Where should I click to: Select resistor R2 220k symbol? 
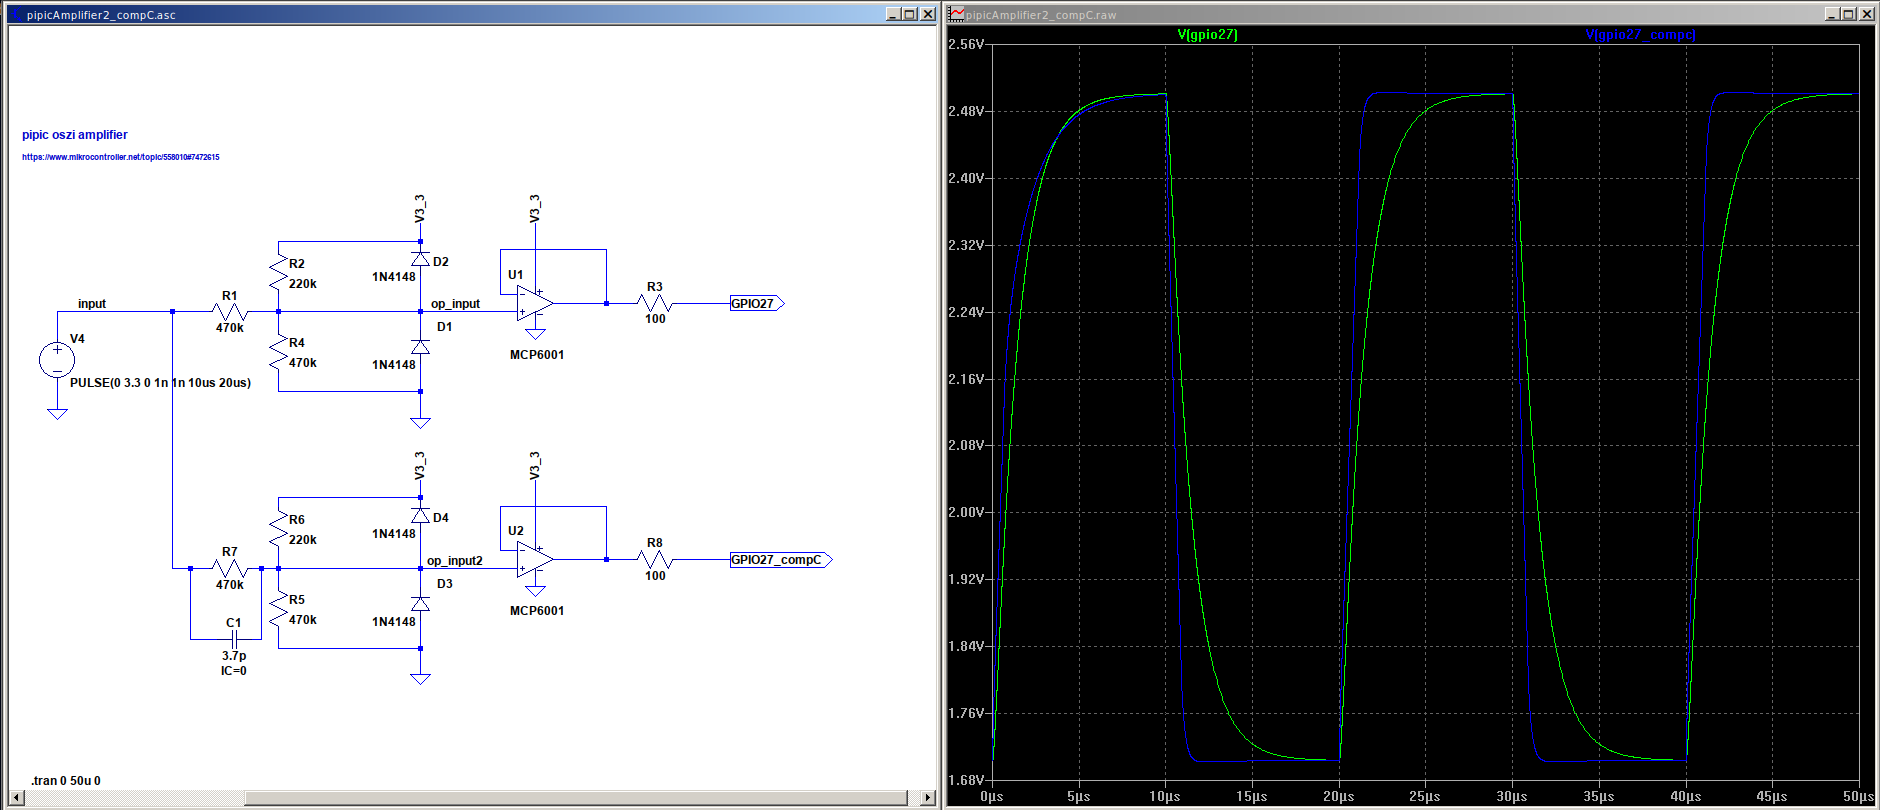[x=278, y=273]
